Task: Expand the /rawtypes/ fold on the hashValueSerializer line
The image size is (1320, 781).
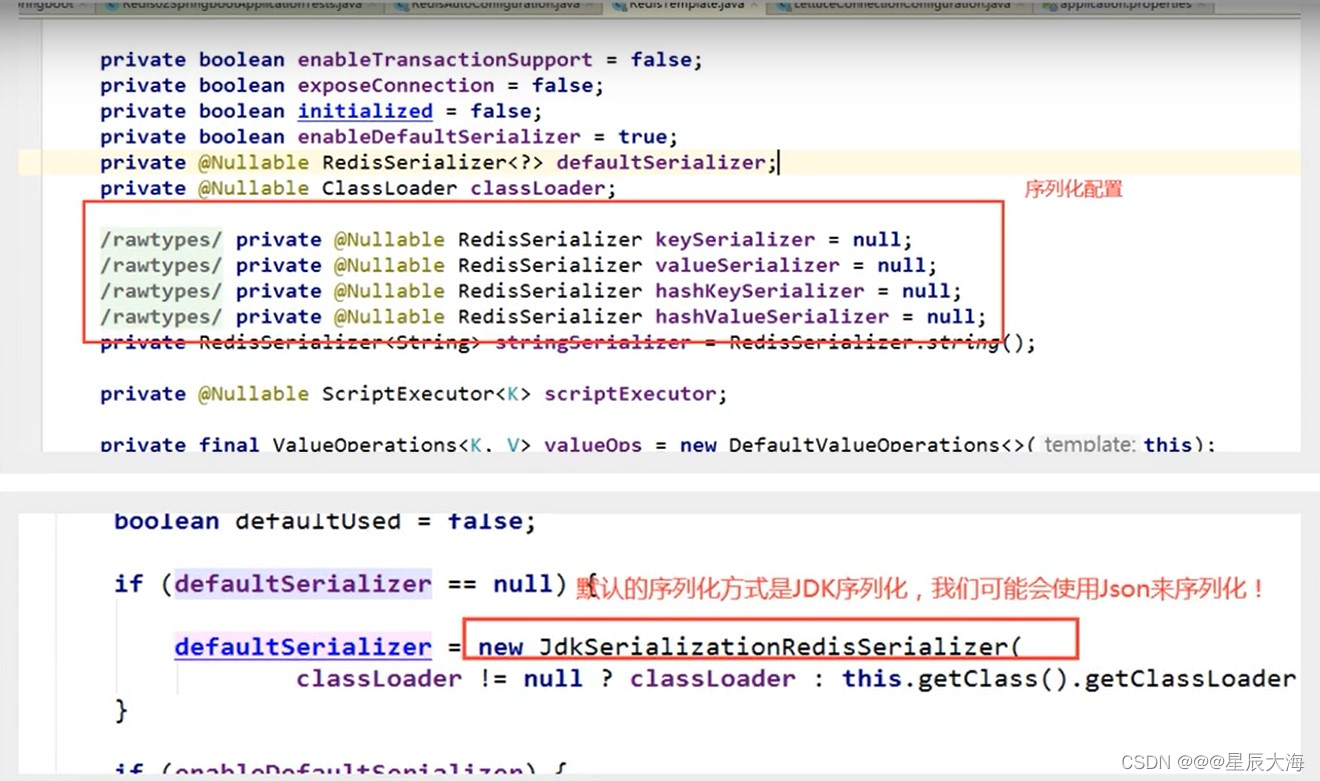Action: 161,317
